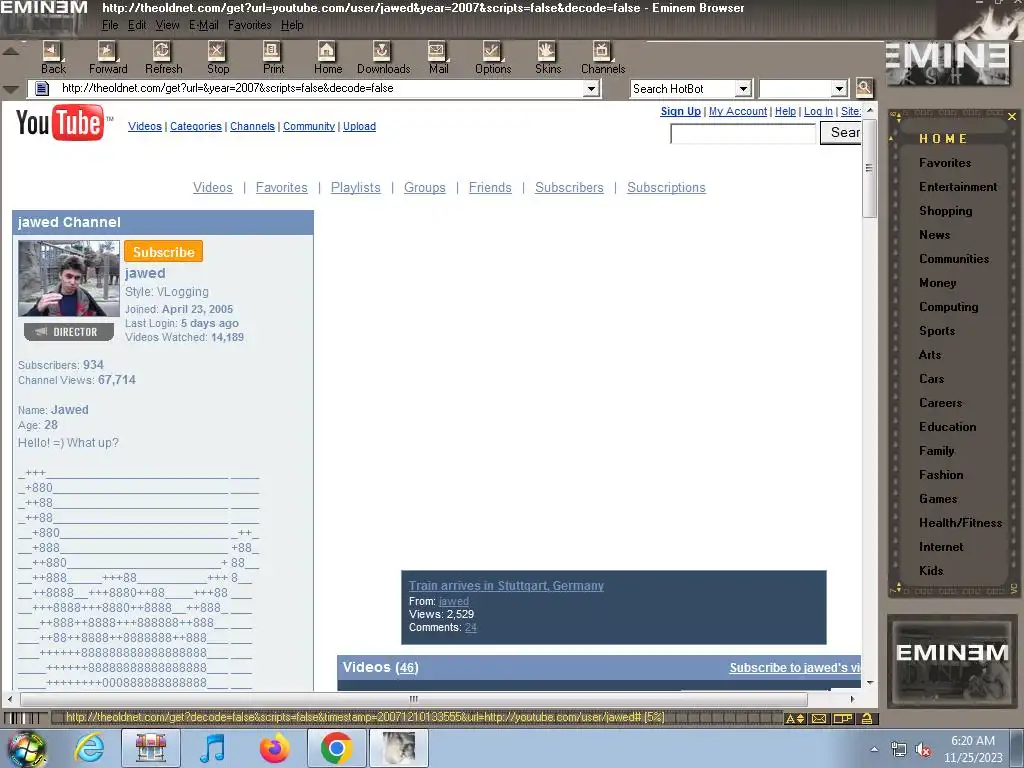1024x768 pixels.
Task: Click the YouTube search input field
Action: pyautogui.click(x=743, y=133)
